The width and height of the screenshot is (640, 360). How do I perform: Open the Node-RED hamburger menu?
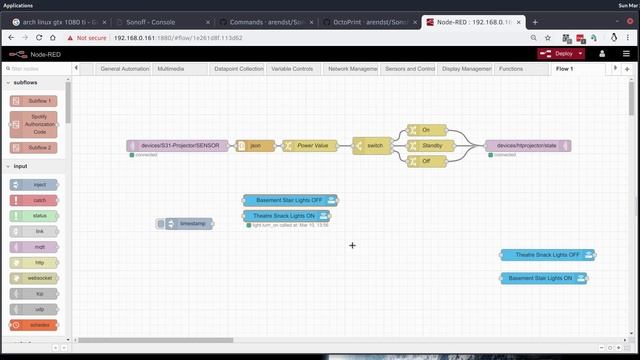pos(626,53)
